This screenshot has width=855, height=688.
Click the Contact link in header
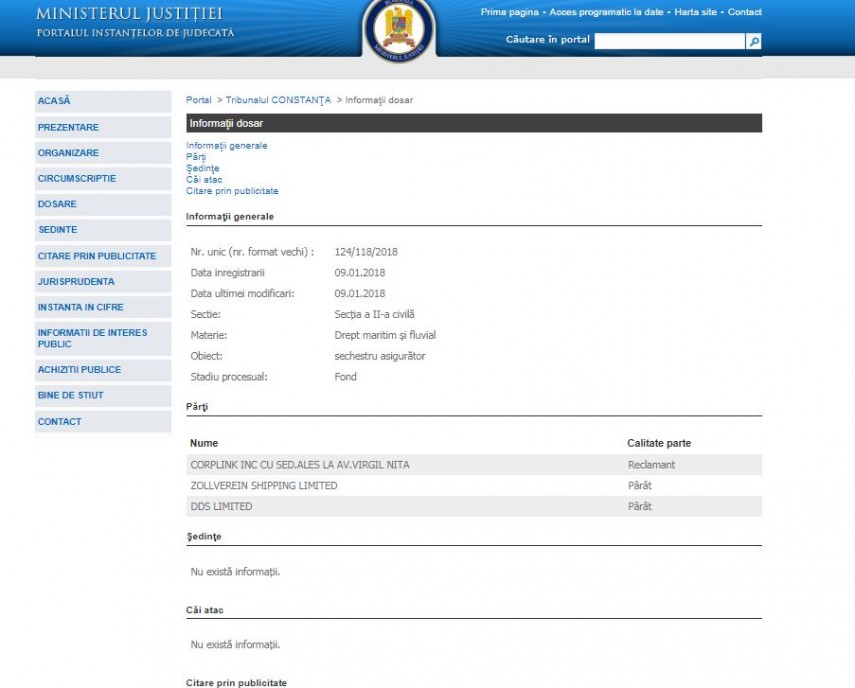745,12
